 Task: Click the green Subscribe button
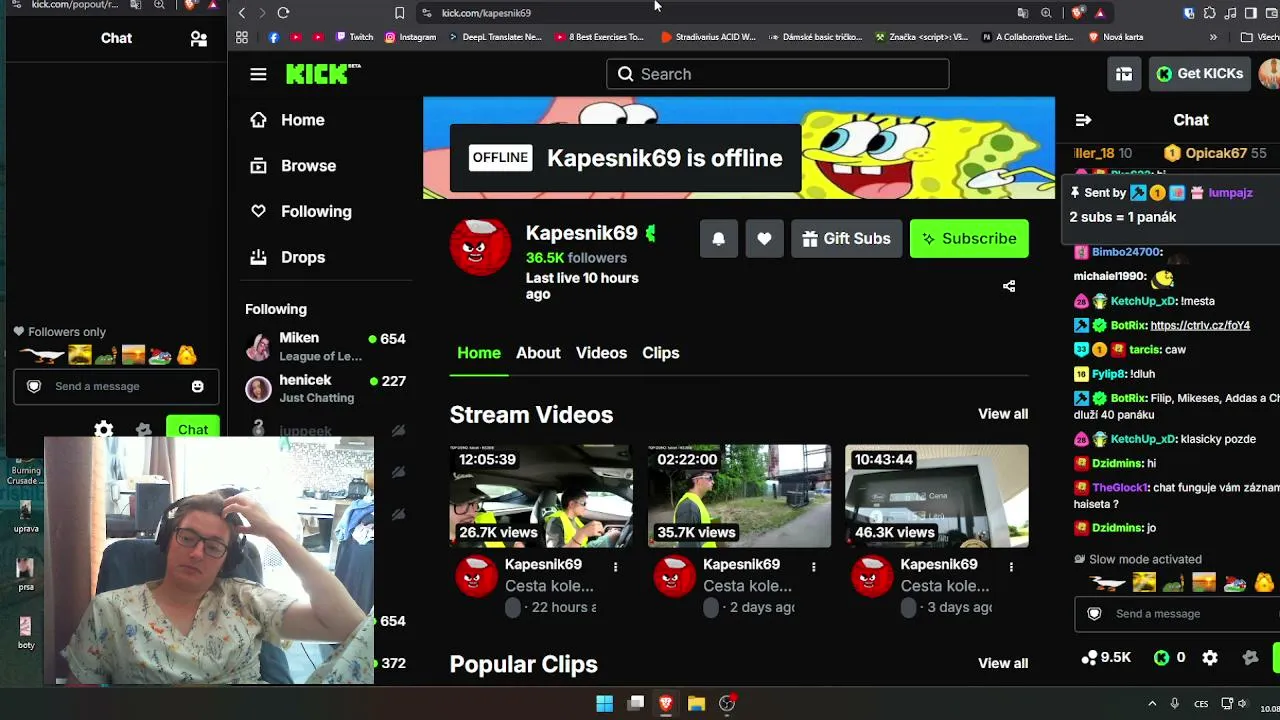(969, 239)
